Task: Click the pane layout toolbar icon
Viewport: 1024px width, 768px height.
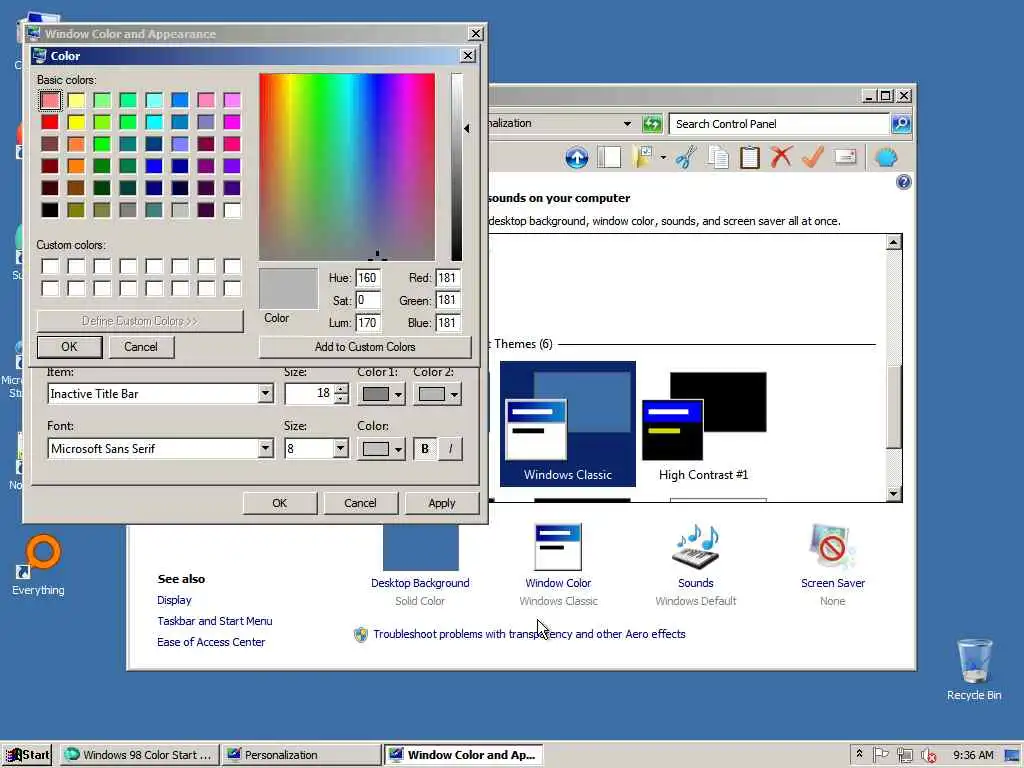Action: click(609, 157)
